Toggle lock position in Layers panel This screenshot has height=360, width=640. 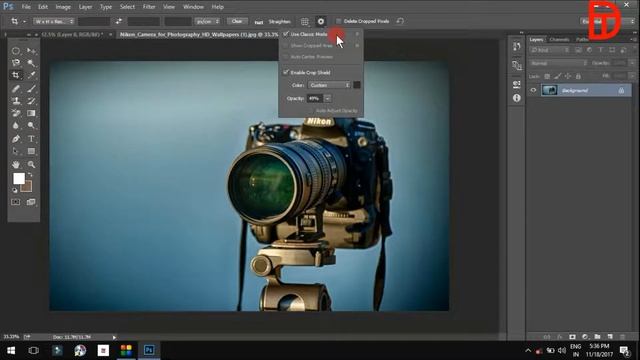[568, 76]
